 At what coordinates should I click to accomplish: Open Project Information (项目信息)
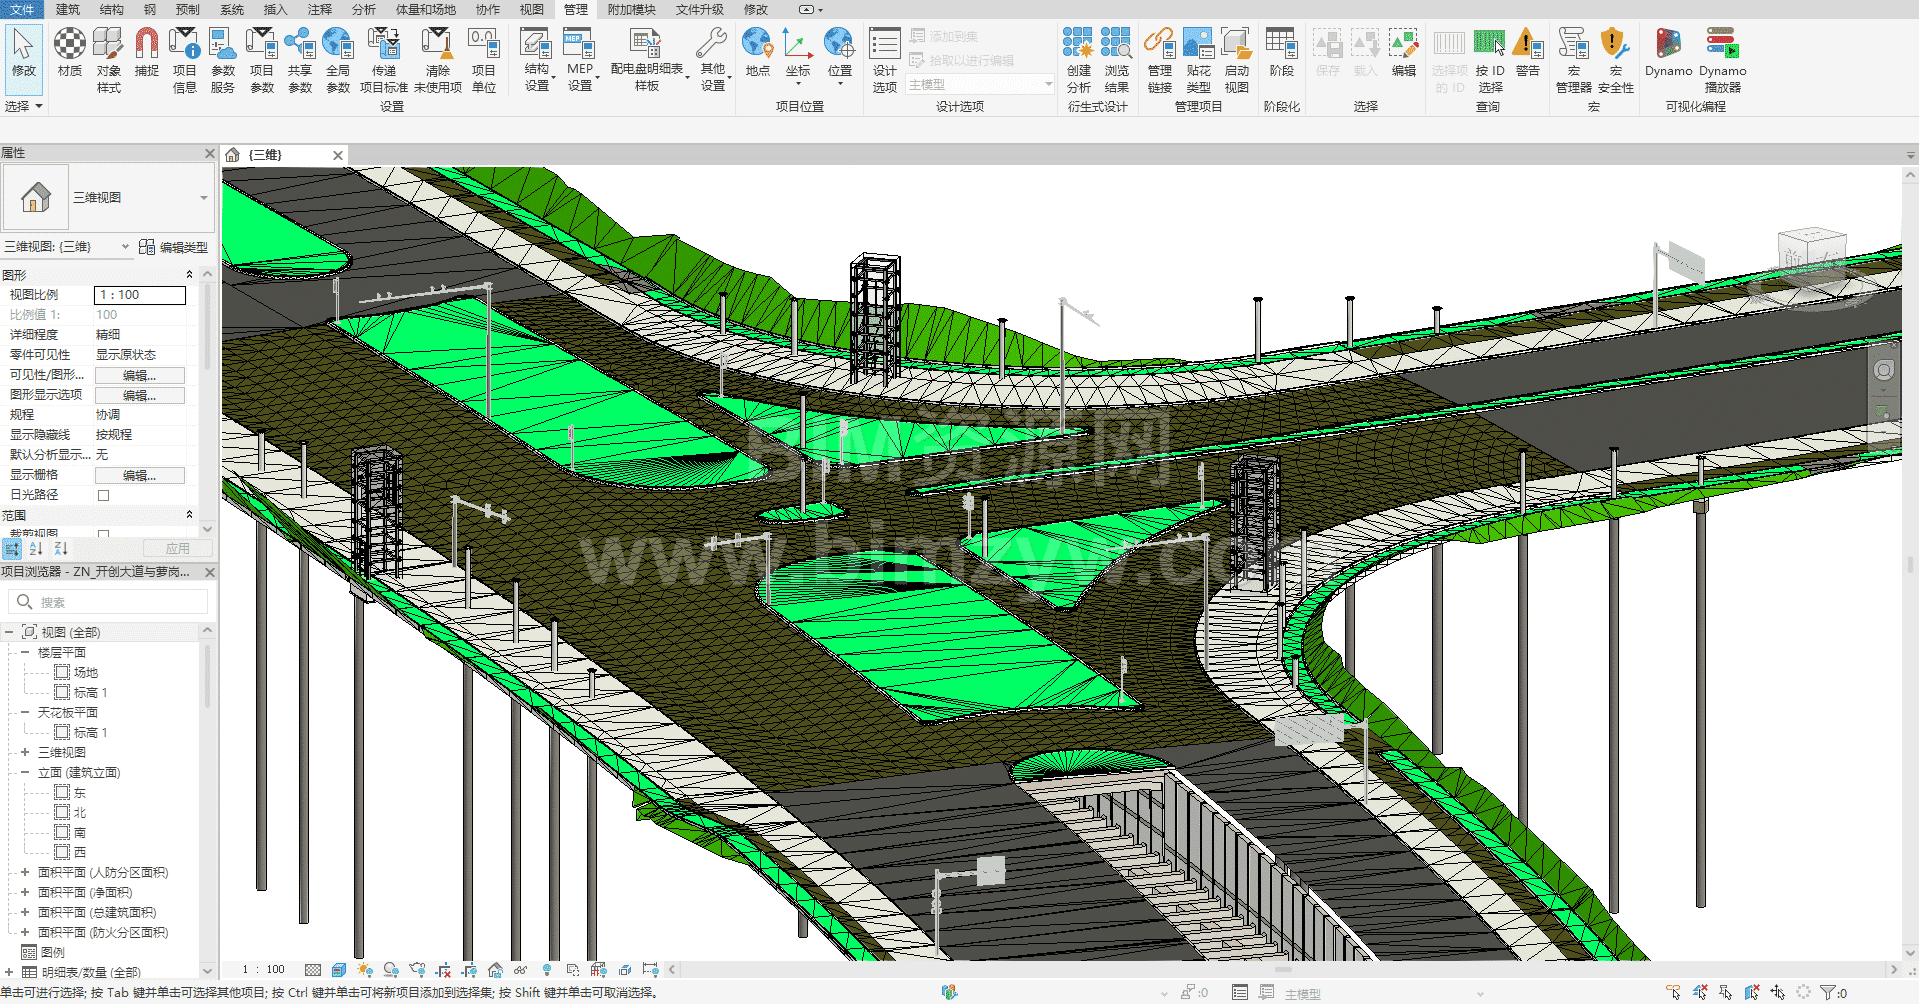point(184,60)
